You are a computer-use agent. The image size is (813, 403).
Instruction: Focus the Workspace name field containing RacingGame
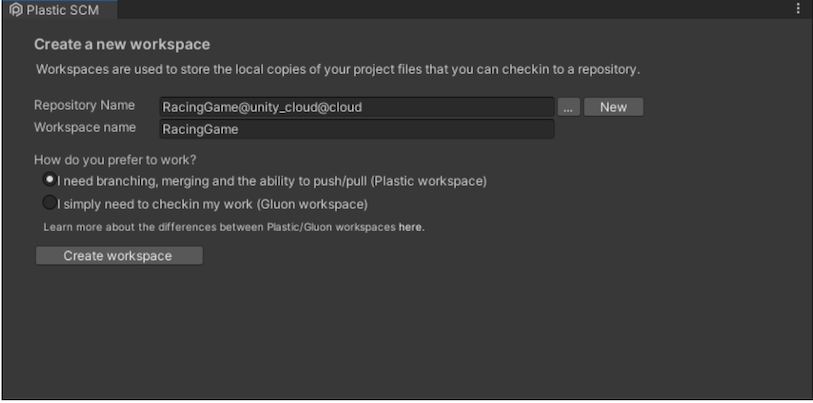coord(356,129)
